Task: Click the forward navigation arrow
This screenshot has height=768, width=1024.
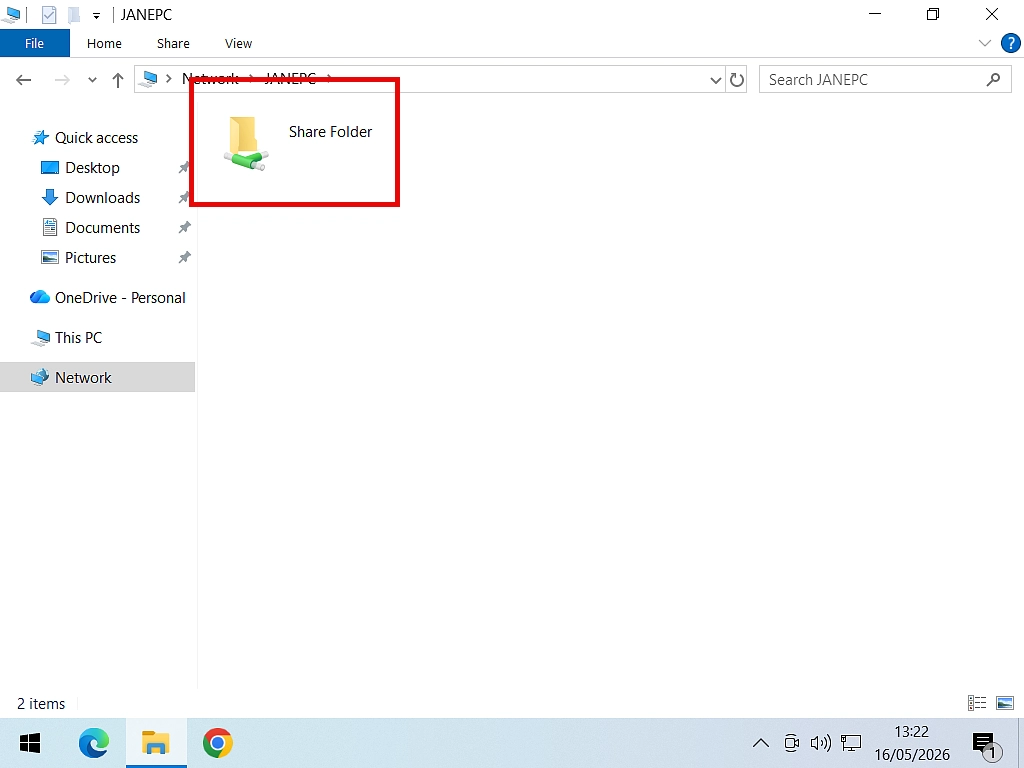Action: pos(62,80)
